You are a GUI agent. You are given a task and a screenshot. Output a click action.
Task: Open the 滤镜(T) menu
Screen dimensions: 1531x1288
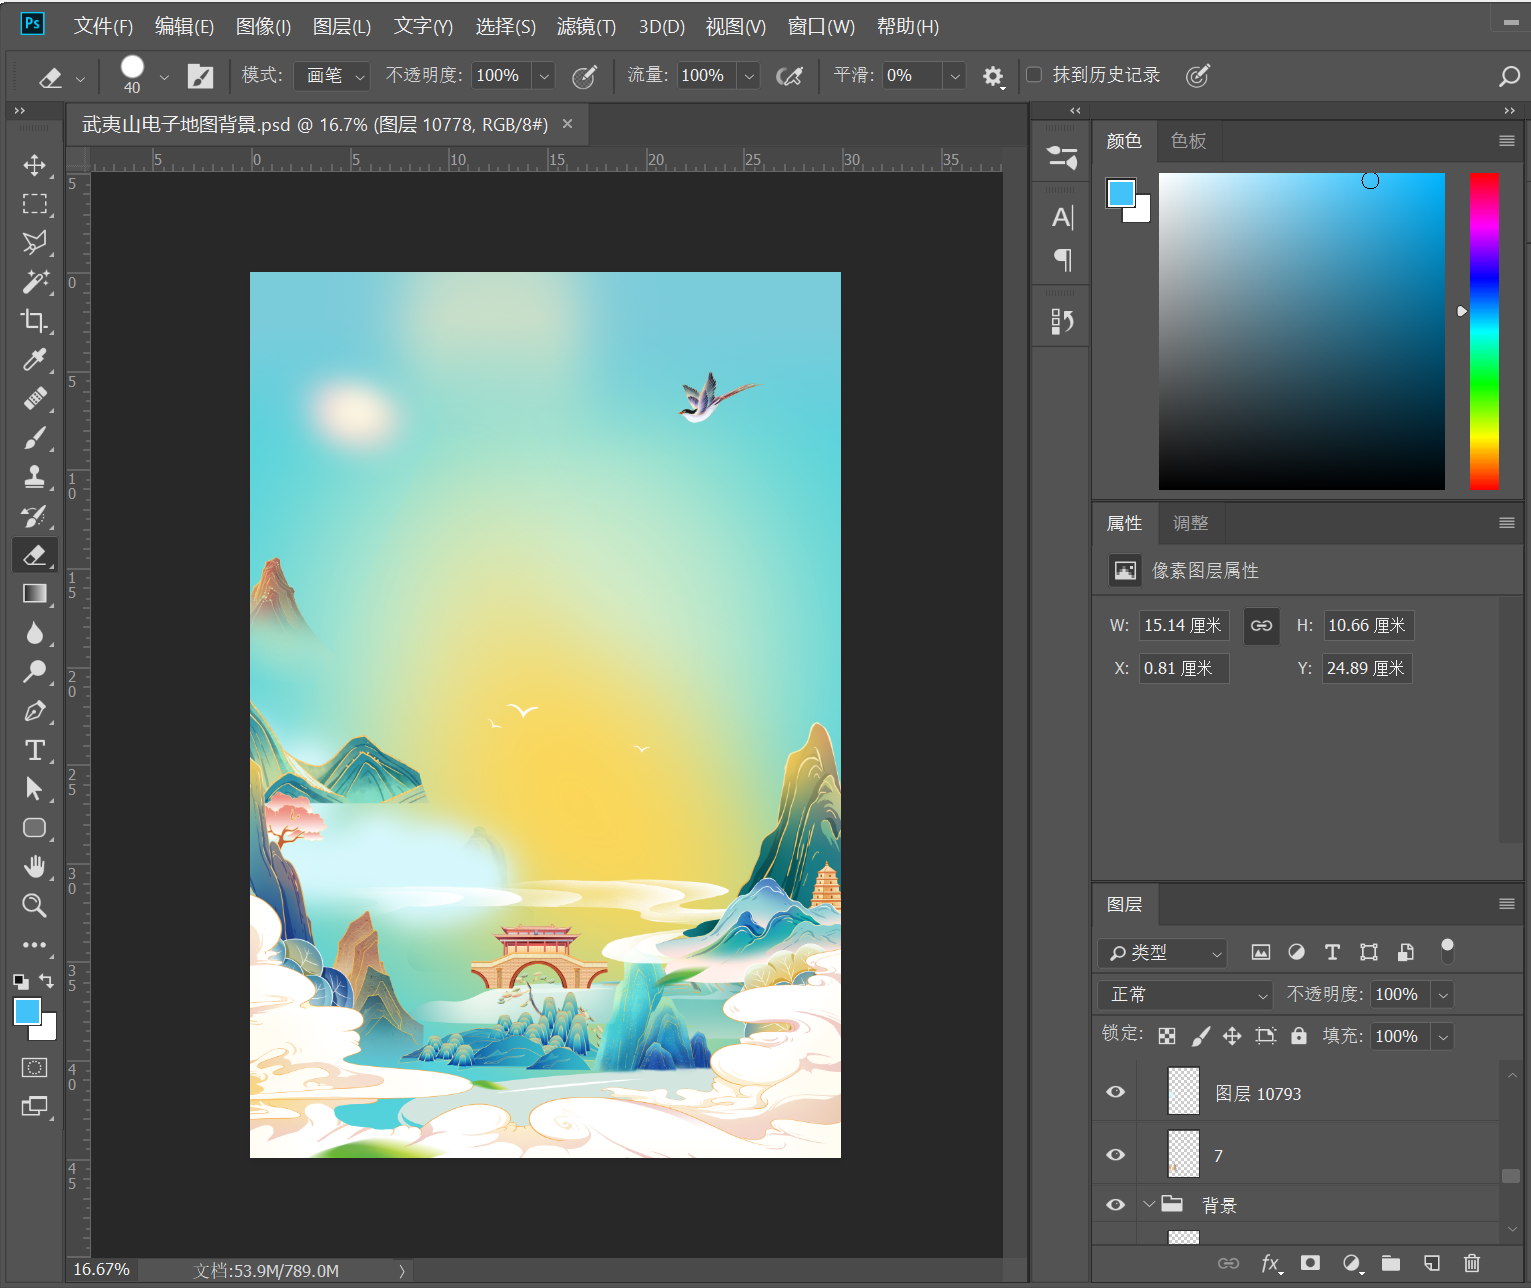586,27
